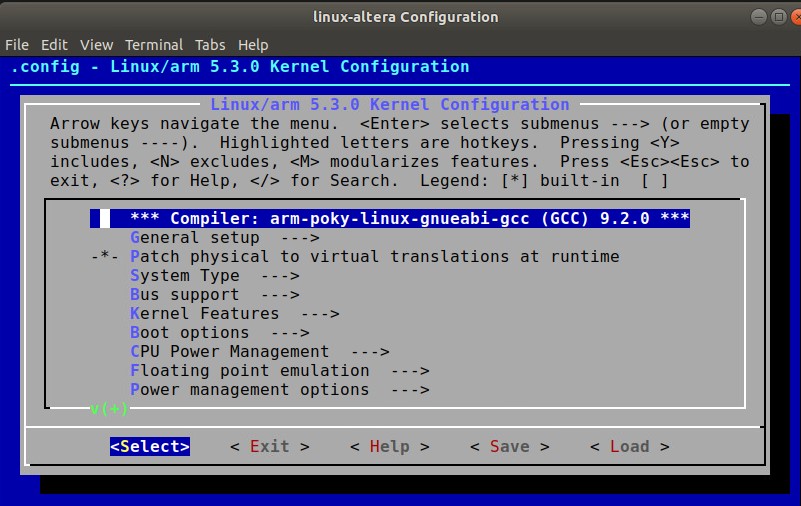801x506 pixels.
Task: Expand the Floating point emulation submenu
Action: click(279, 370)
